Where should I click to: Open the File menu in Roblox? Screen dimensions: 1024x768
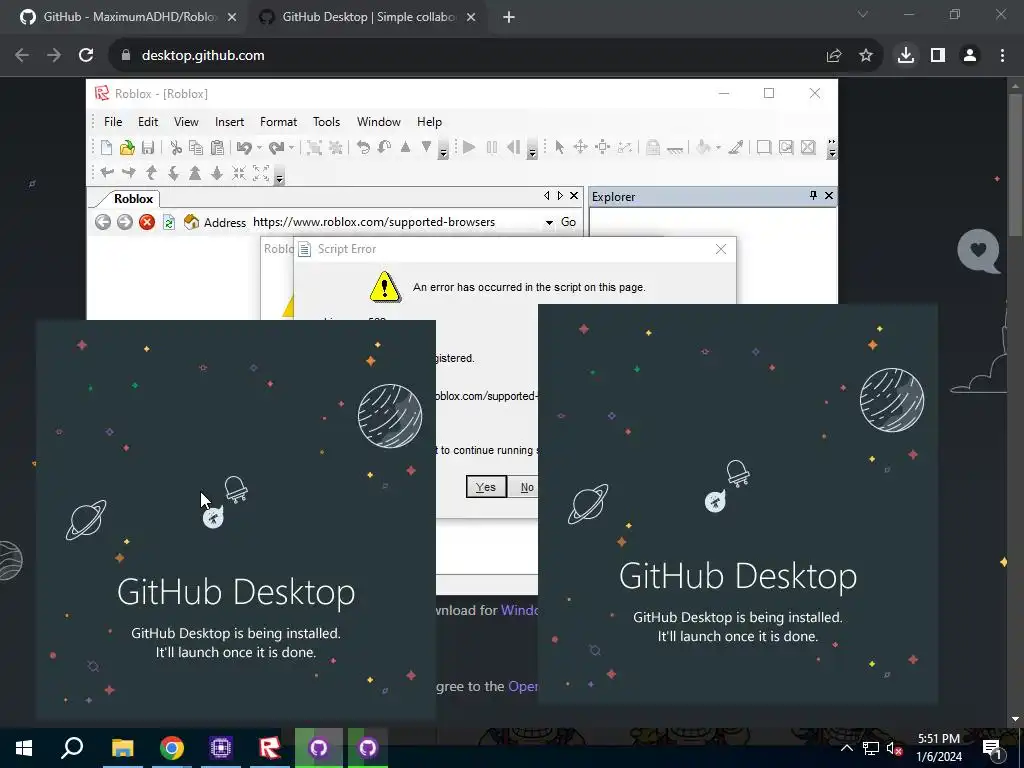click(x=113, y=122)
